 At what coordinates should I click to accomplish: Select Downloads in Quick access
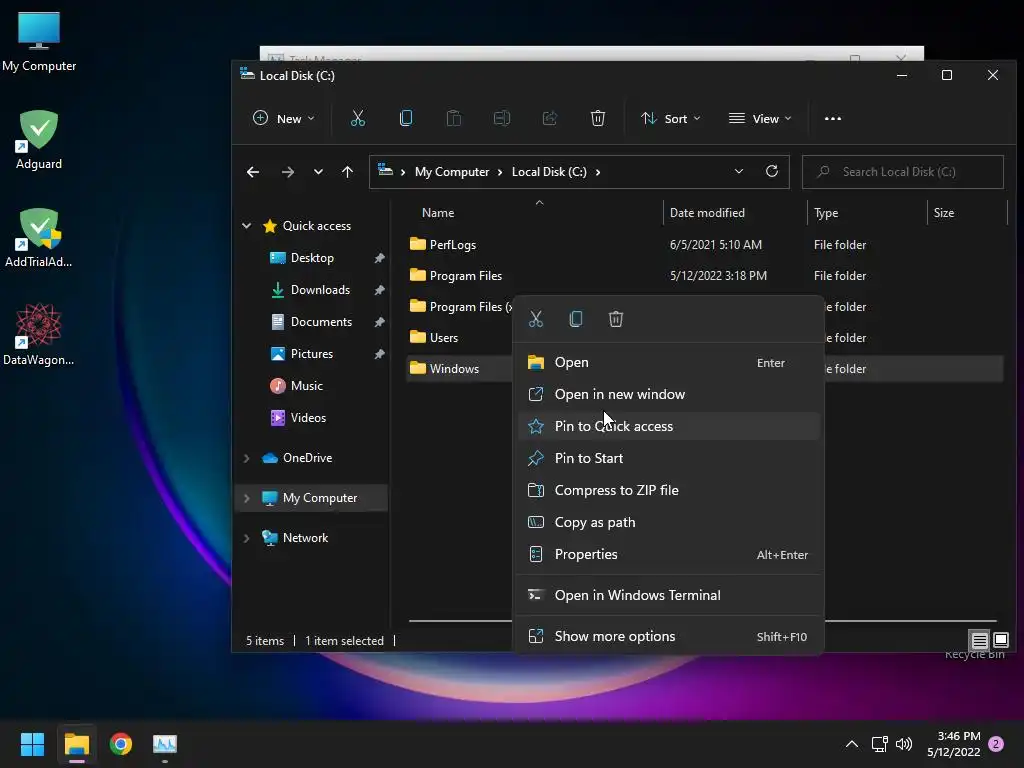tap(320, 290)
